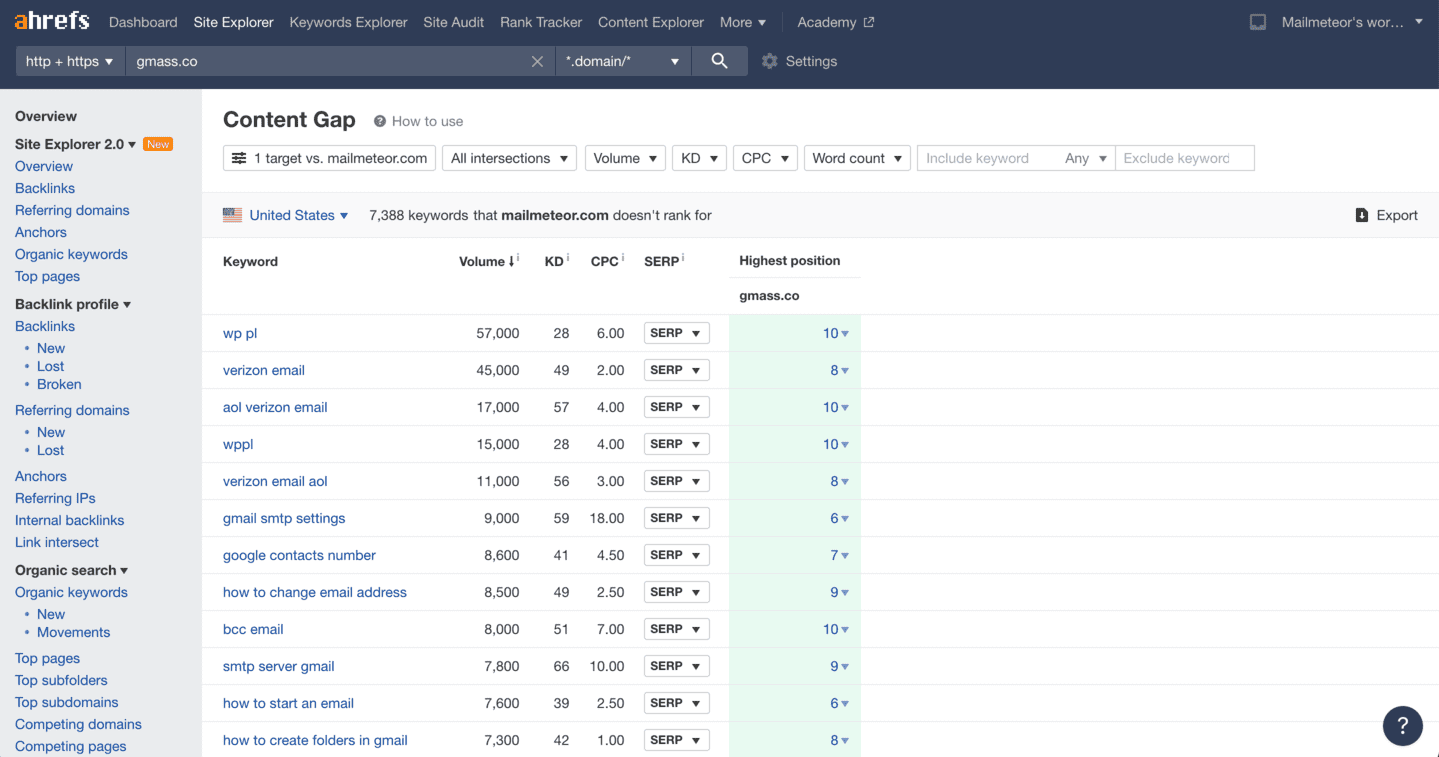The width and height of the screenshot is (1439, 757).
Task: Open Settings with the gear icon
Action: point(769,61)
